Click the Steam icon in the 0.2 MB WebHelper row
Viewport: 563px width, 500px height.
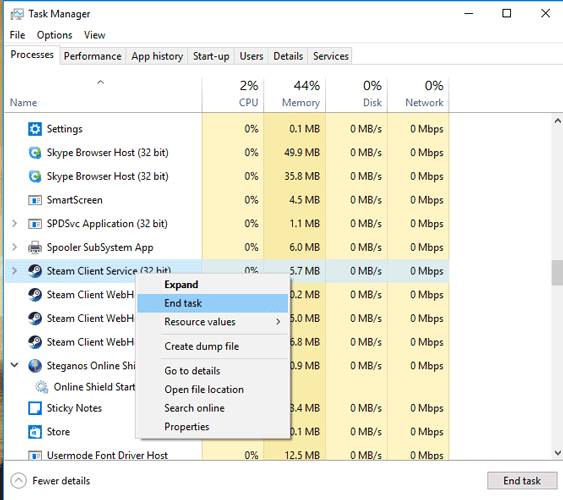point(35,295)
